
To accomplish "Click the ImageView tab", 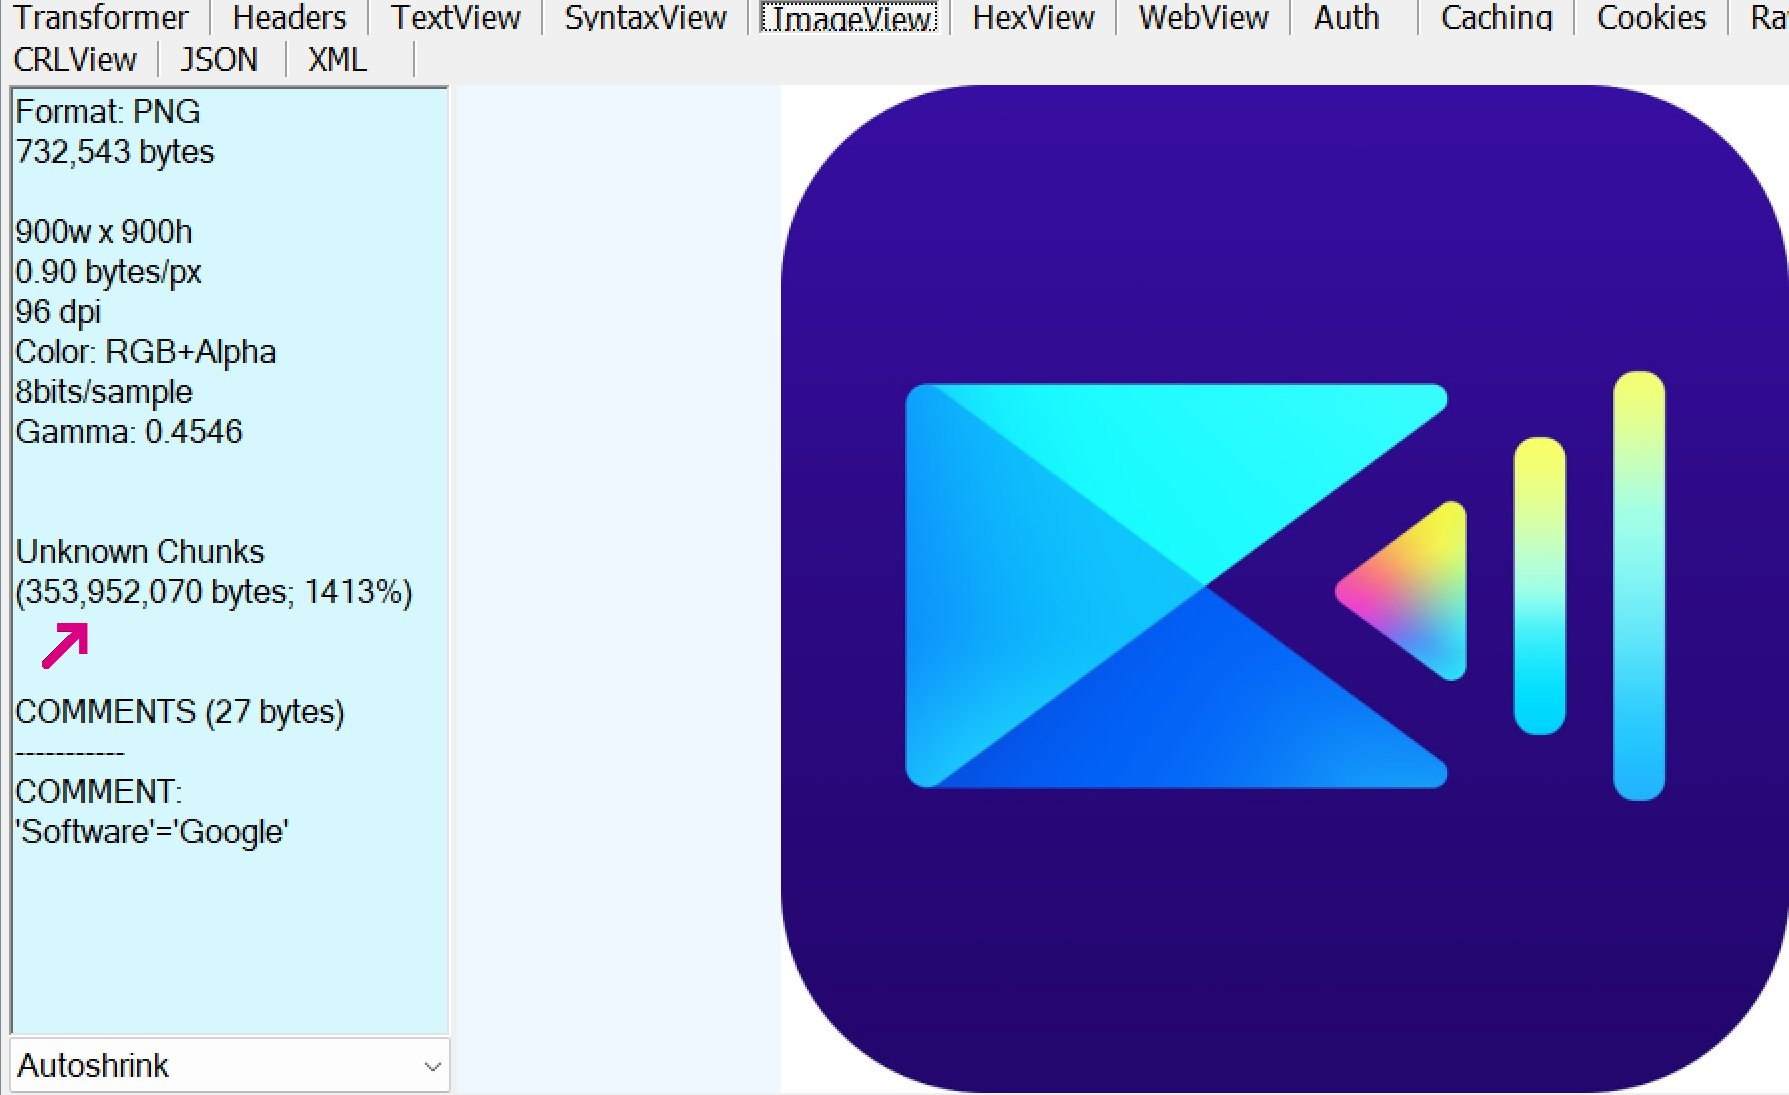I will [849, 17].
